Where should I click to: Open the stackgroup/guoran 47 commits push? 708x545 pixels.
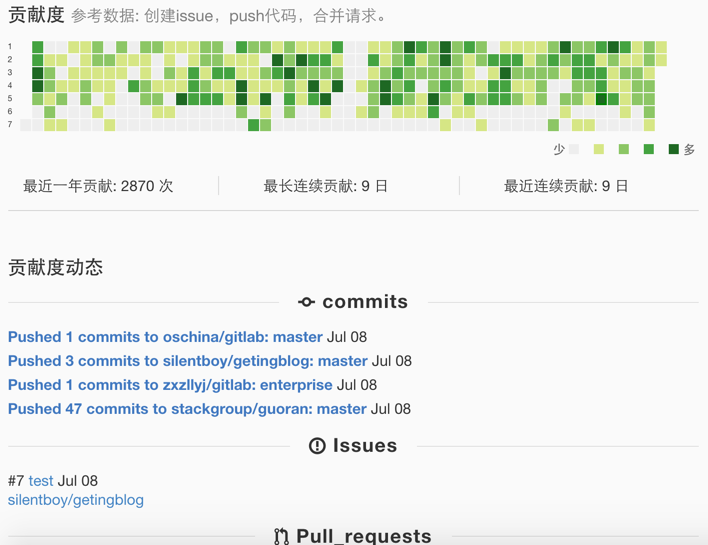[x=187, y=409]
